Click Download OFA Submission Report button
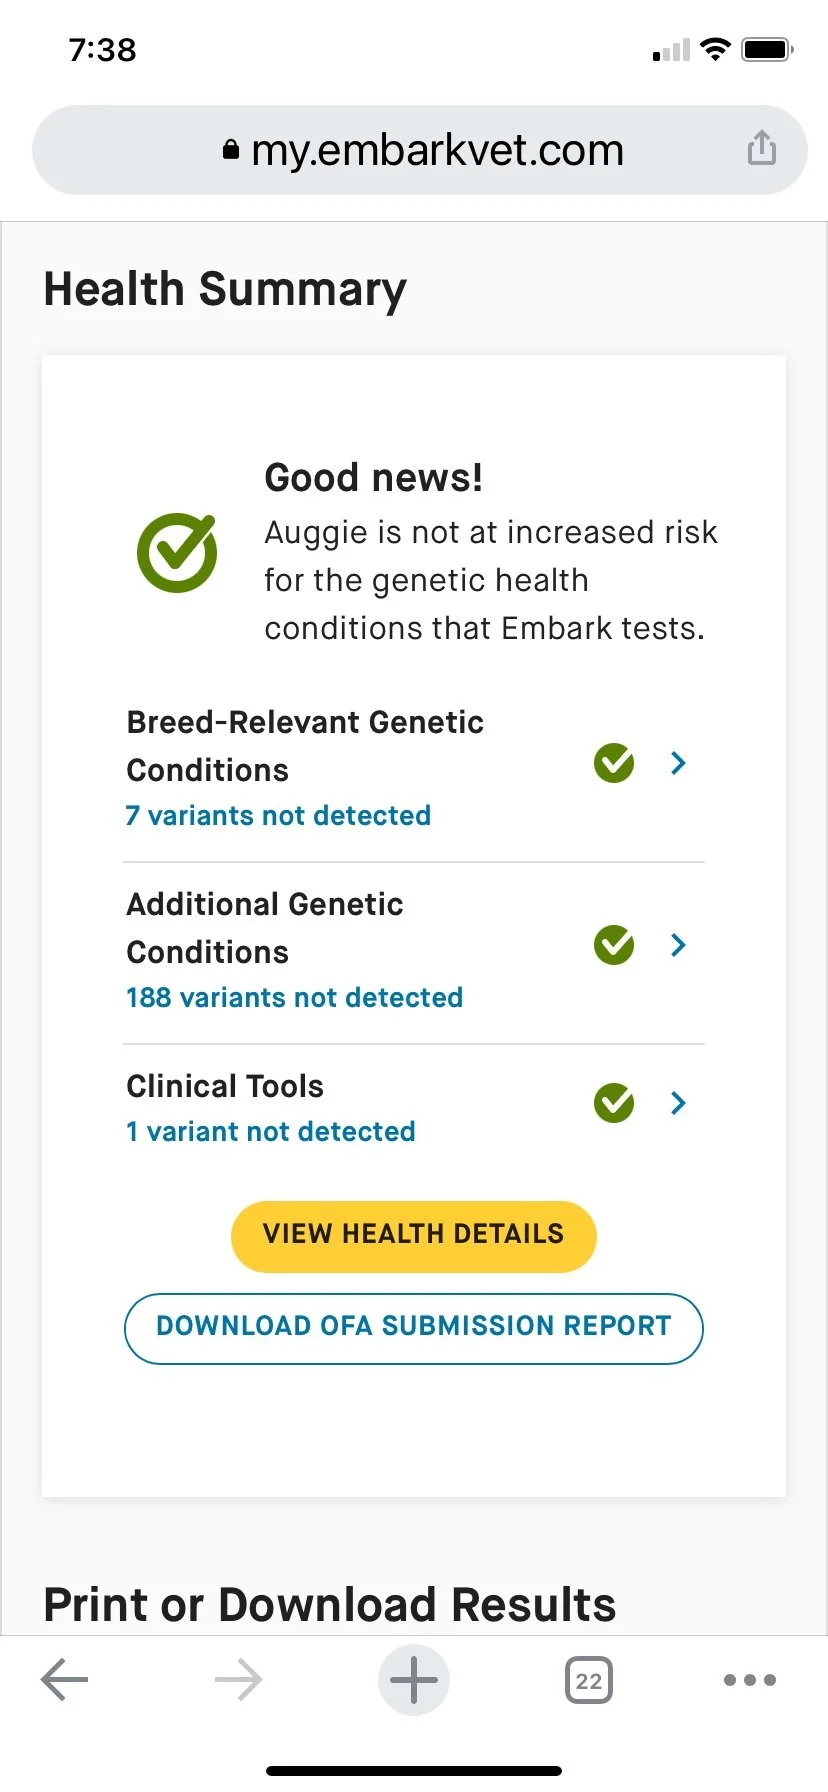The height and width of the screenshot is (1792, 828). coord(414,1328)
